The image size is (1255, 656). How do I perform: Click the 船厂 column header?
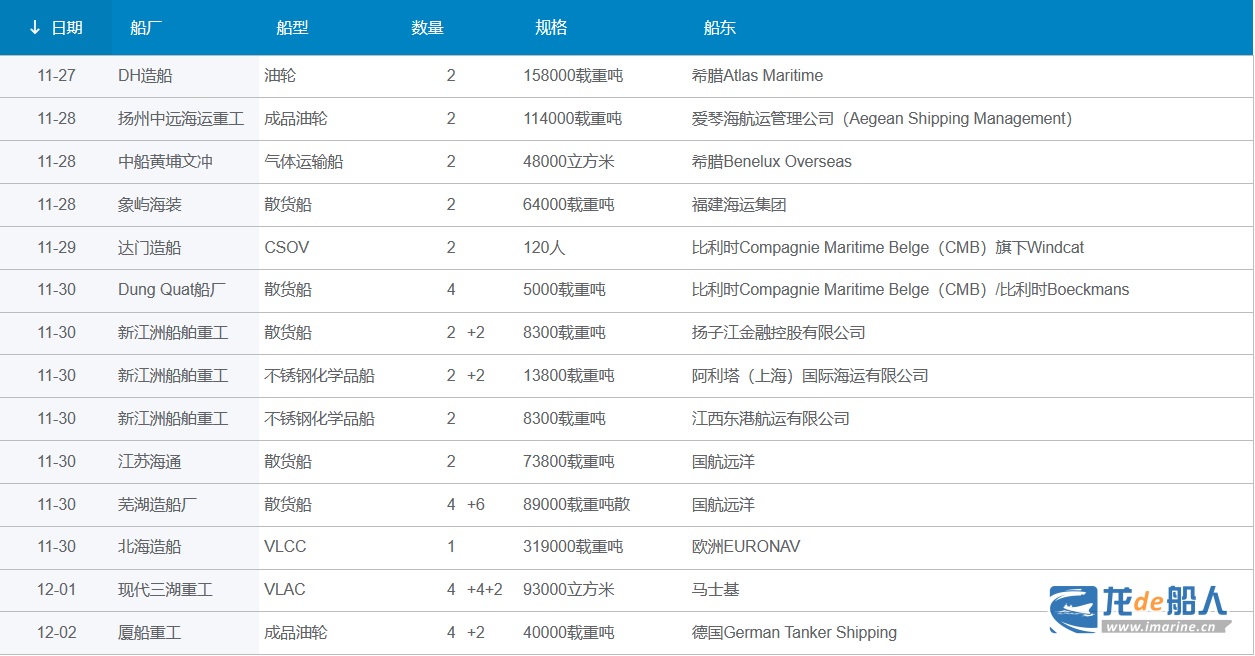(x=146, y=28)
